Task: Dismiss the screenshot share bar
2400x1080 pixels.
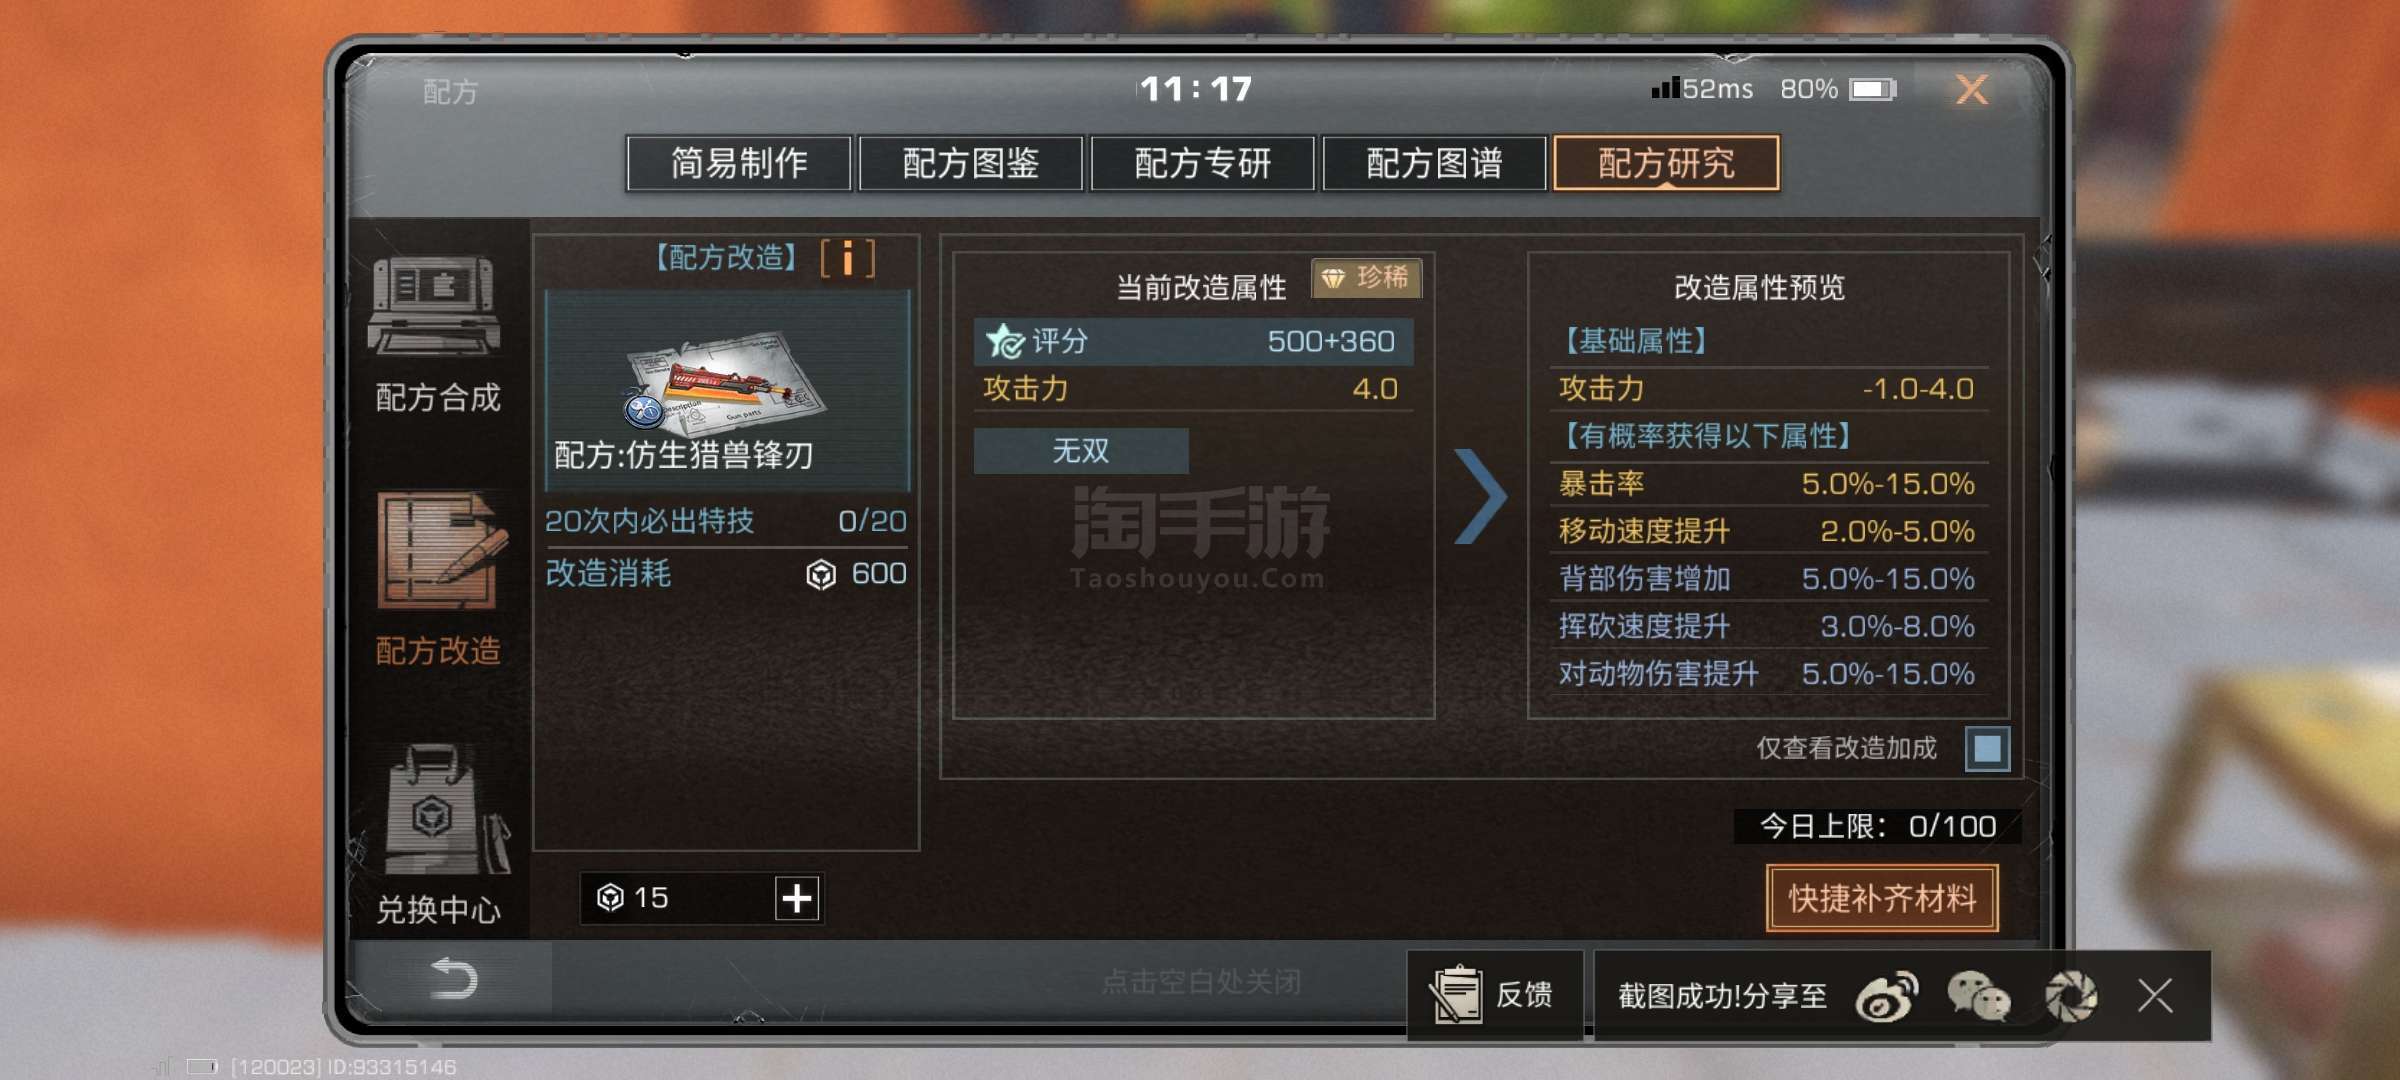Action: [2155, 996]
